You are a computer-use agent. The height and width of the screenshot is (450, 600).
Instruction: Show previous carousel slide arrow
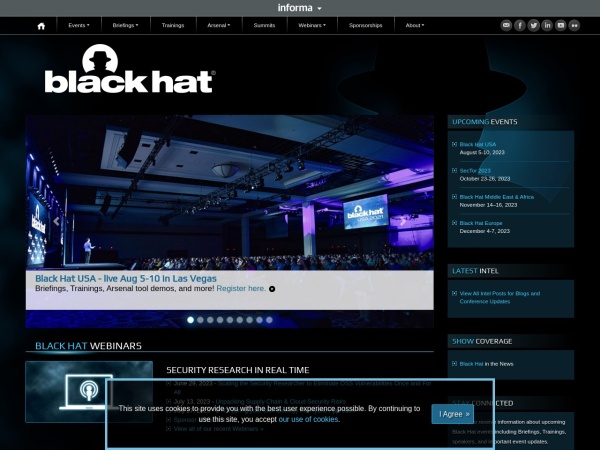click(57, 221)
